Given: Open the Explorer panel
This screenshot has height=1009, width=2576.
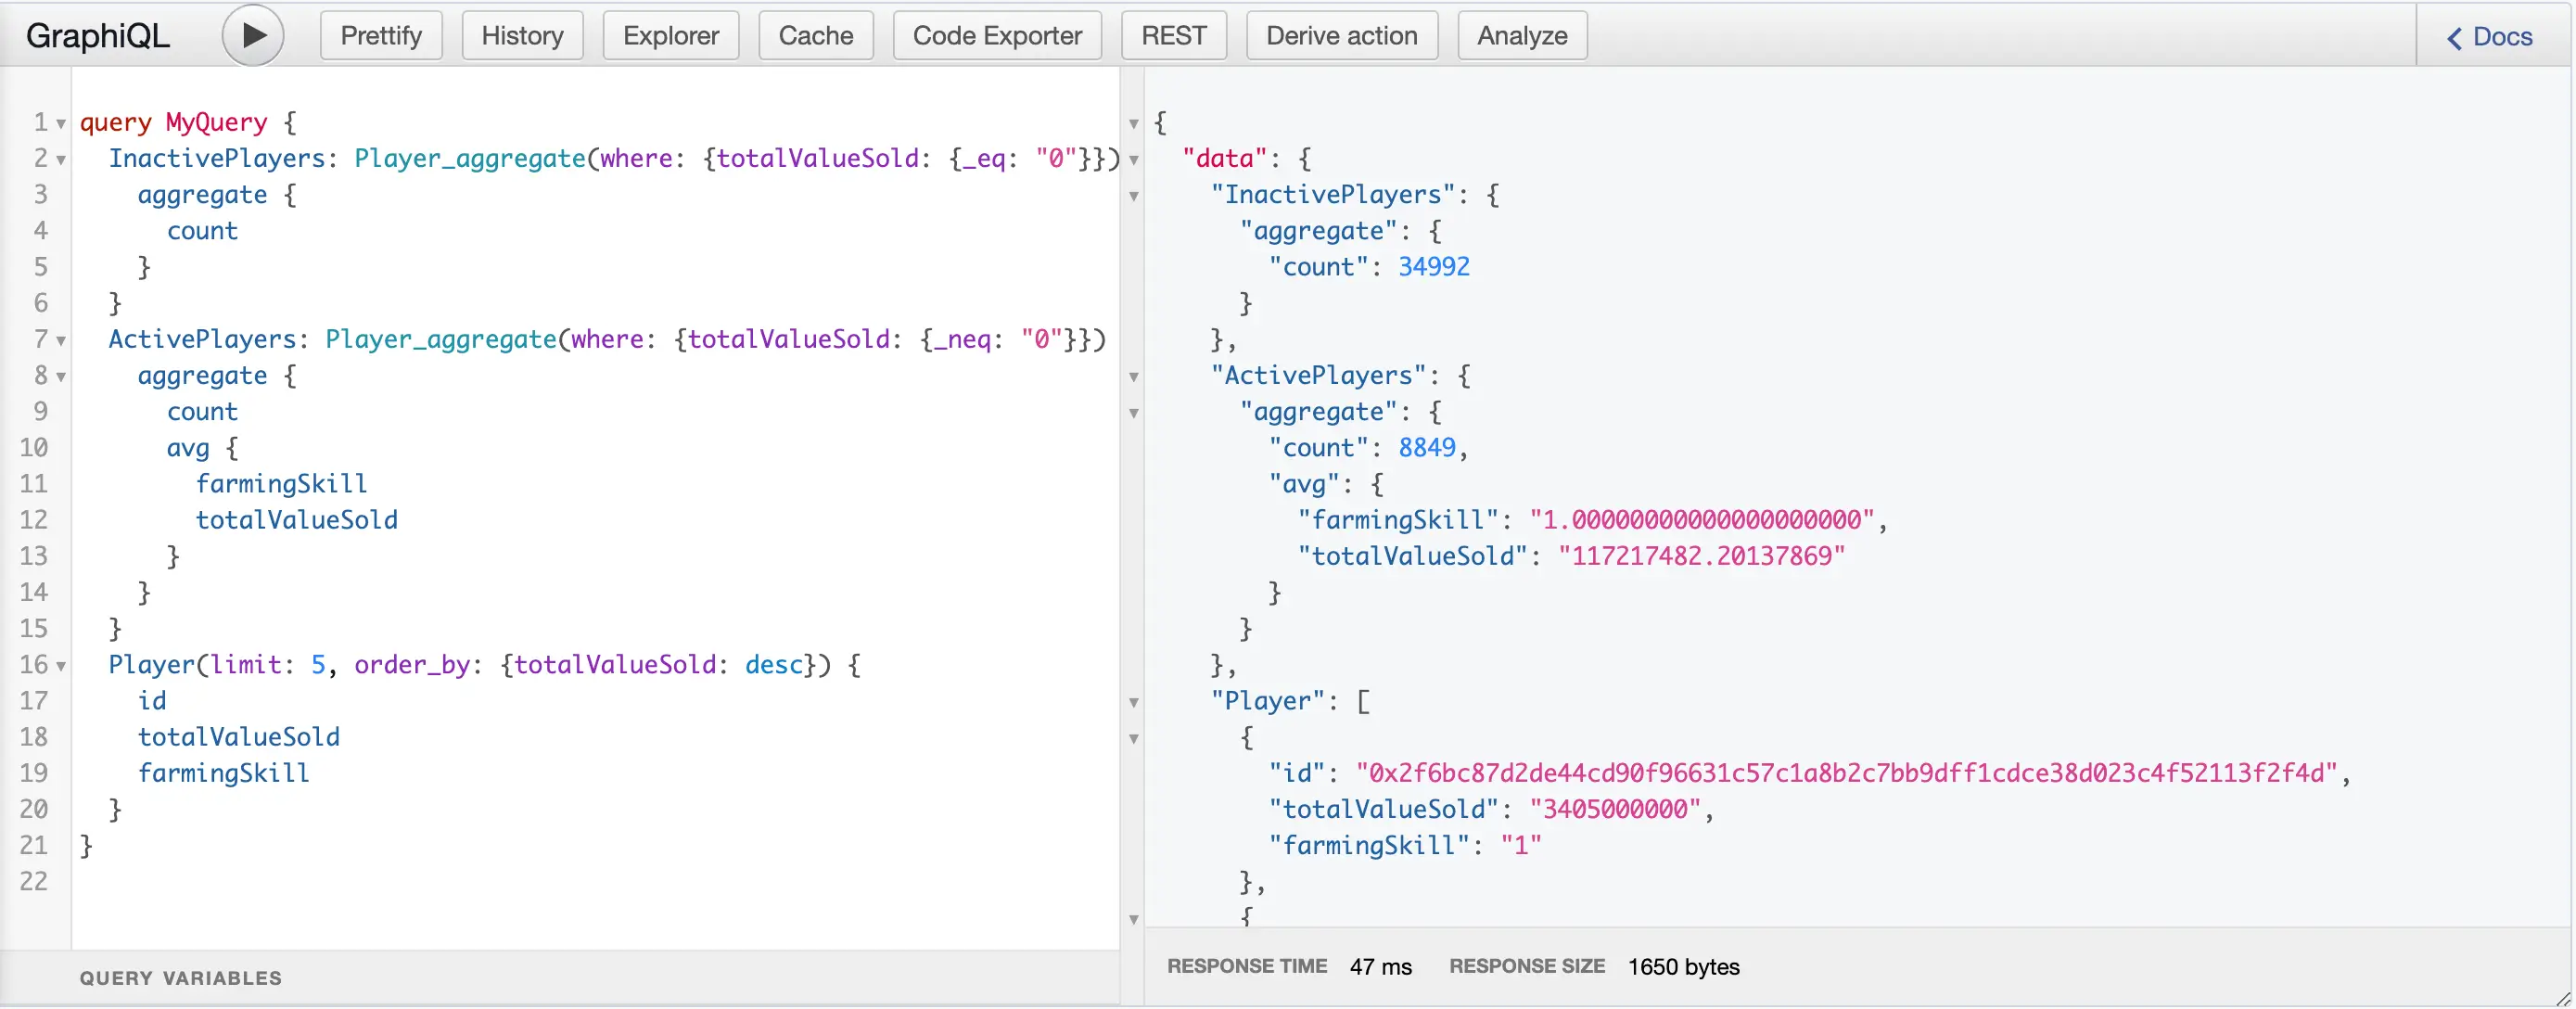Looking at the screenshot, I should click(670, 34).
